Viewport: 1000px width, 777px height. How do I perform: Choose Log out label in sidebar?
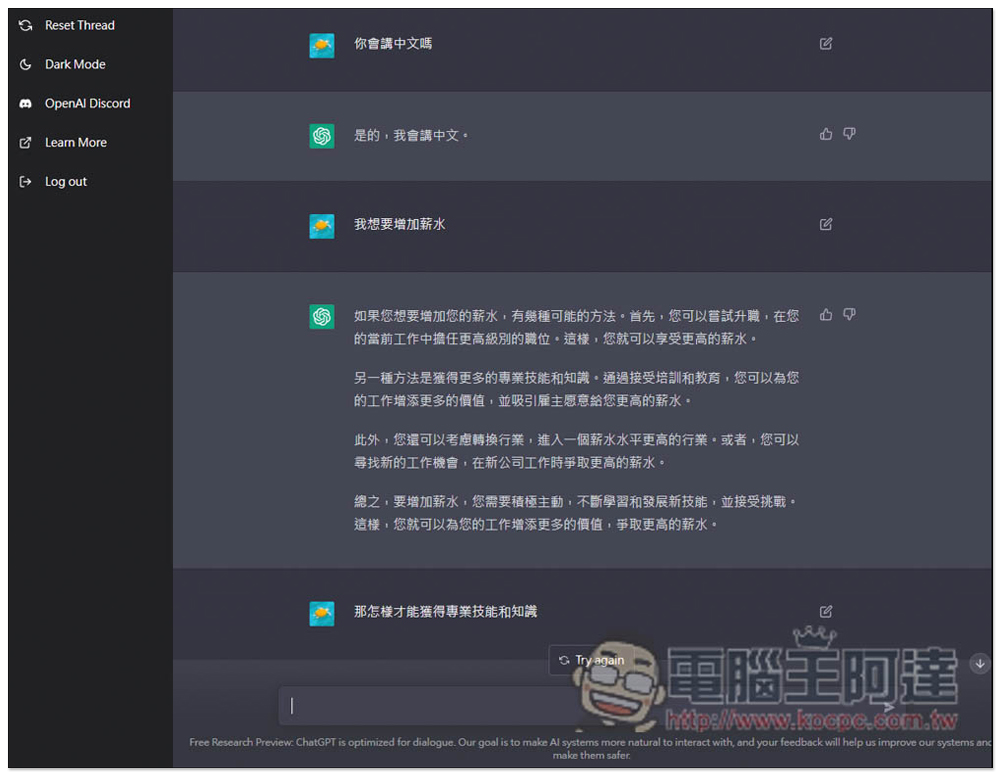pyautogui.click(x=66, y=181)
